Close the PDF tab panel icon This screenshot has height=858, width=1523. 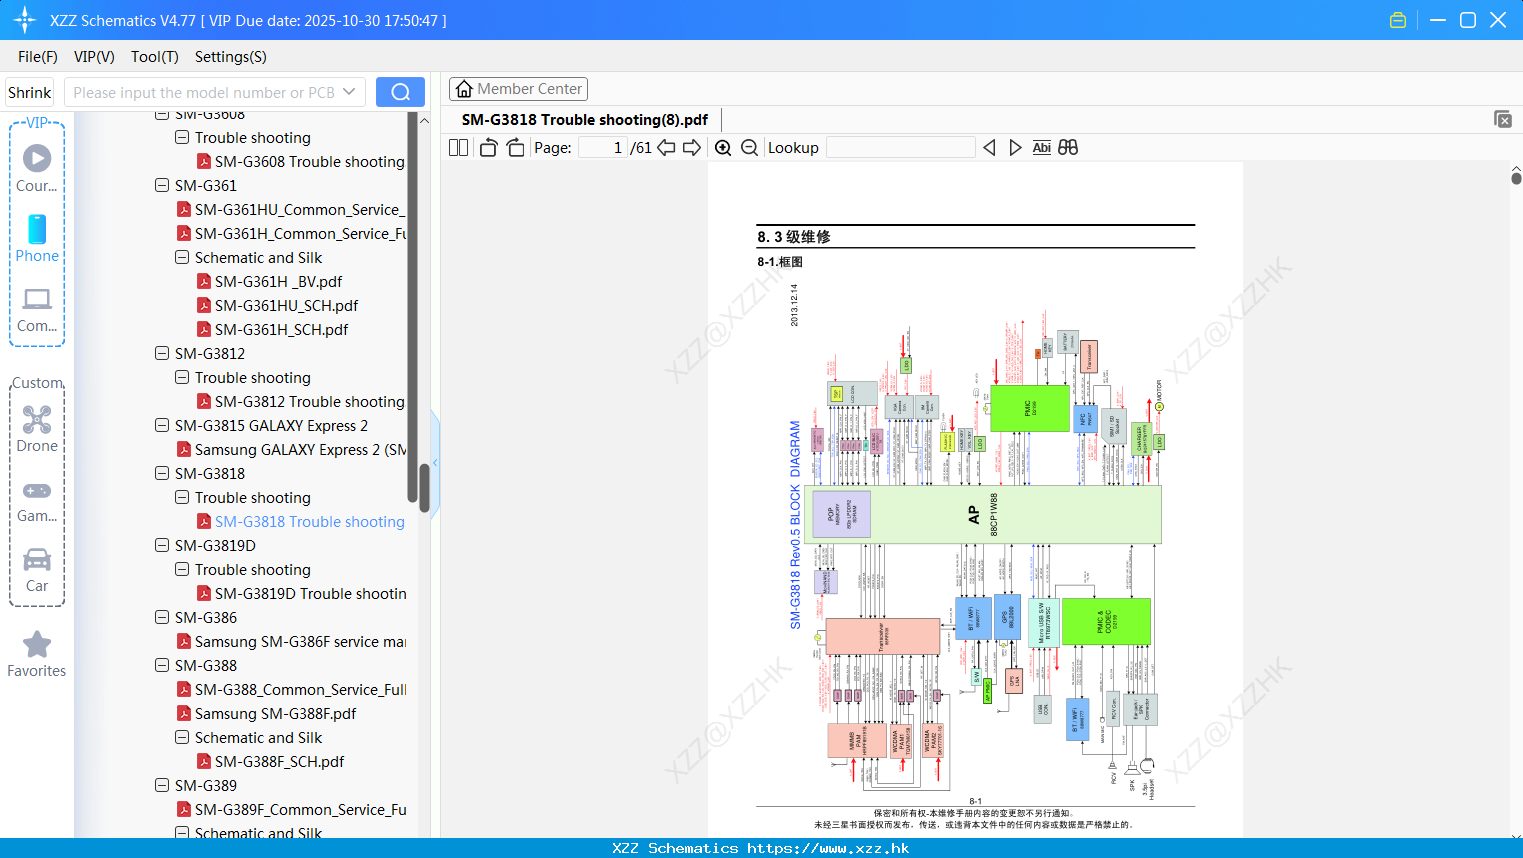pyautogui.click(x=1503, y=119)
